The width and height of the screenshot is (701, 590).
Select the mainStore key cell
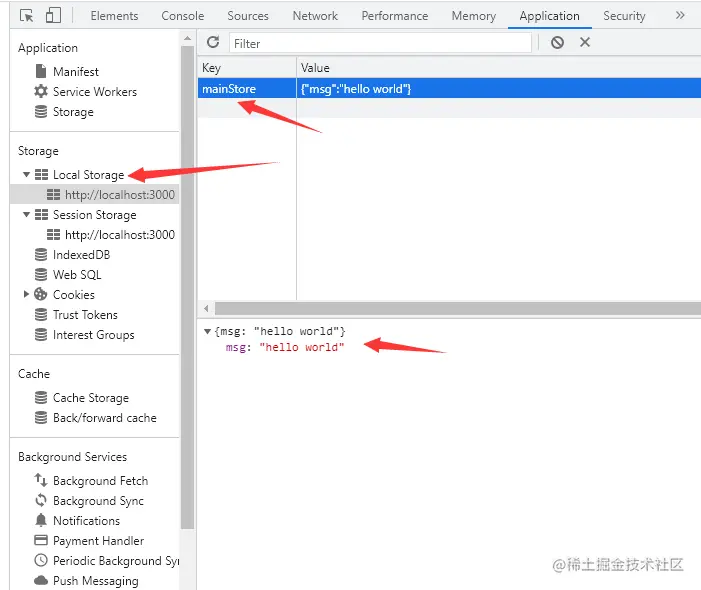tap(247, 89)
